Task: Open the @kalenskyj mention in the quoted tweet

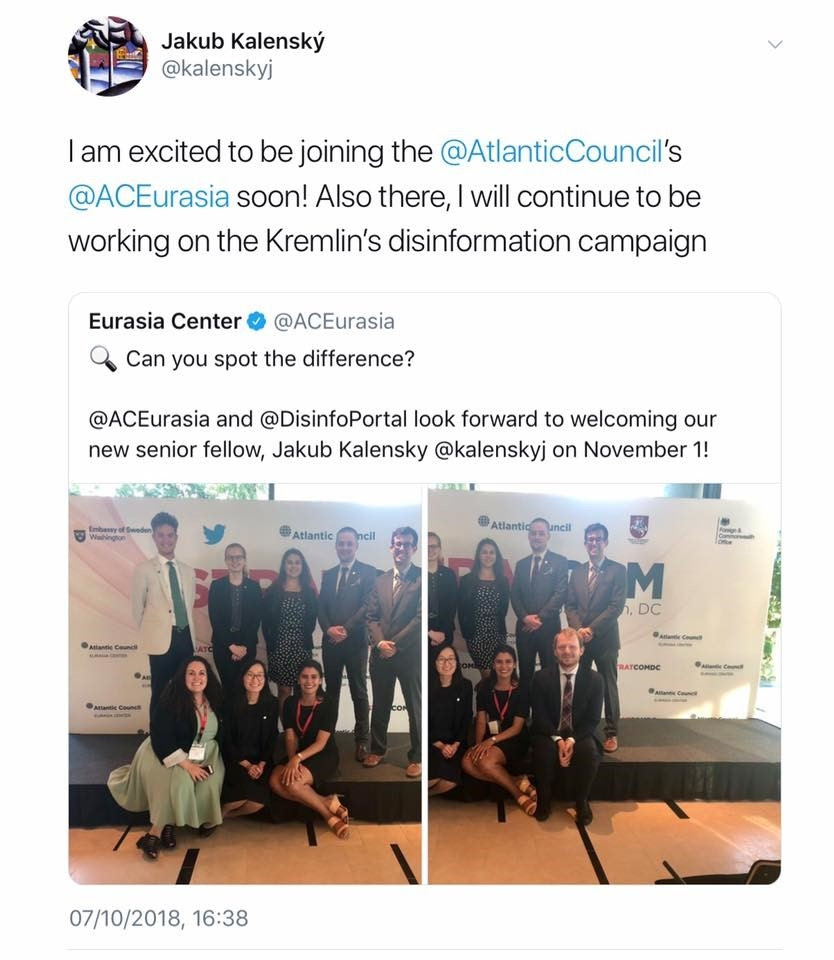Action: [489, 450]
